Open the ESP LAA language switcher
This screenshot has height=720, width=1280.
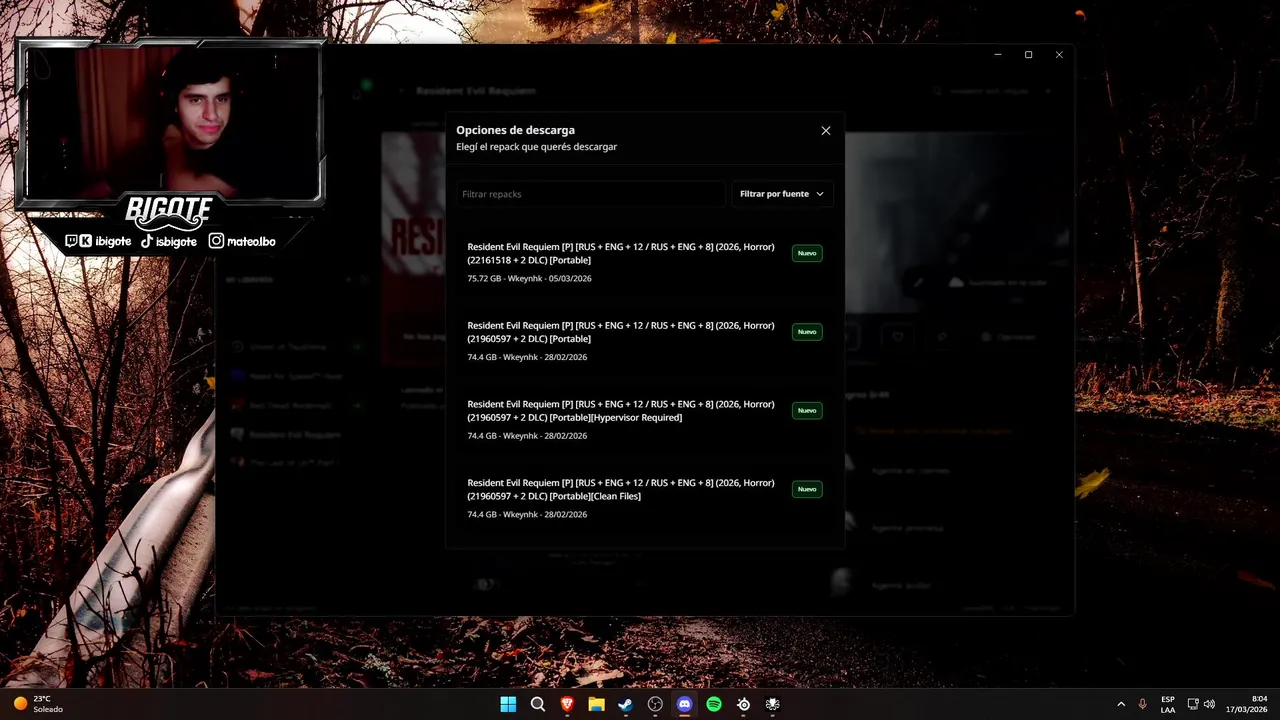(x=1168, y=704)
